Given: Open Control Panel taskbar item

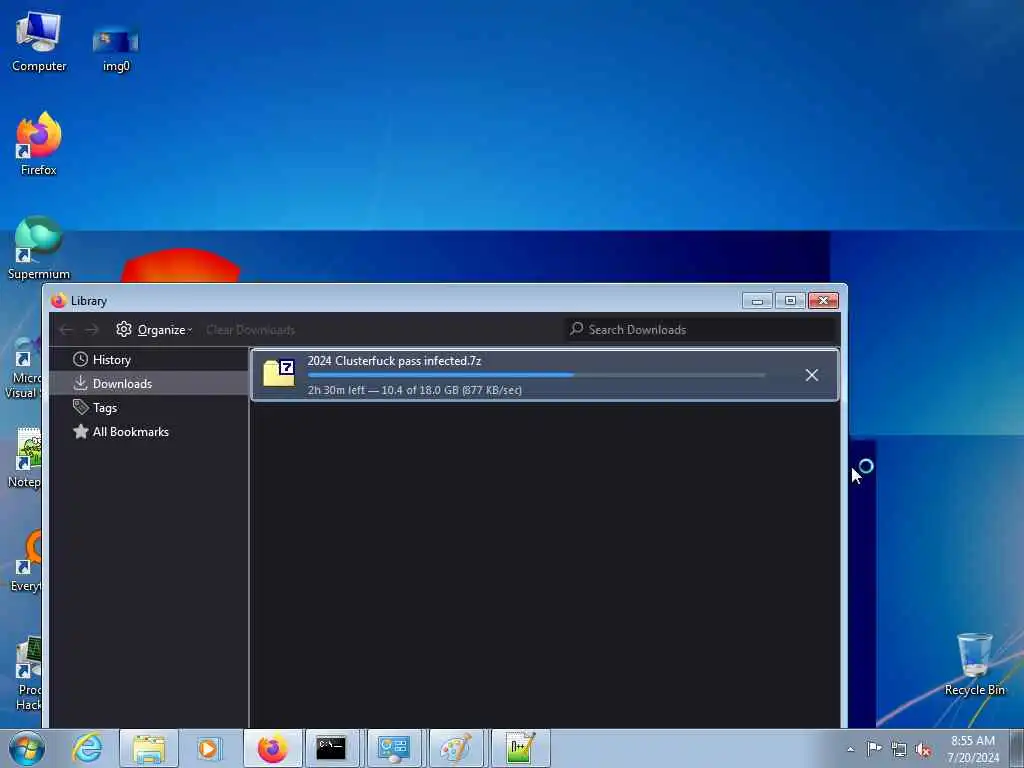Looking at the screenshot, I should 394,748.
